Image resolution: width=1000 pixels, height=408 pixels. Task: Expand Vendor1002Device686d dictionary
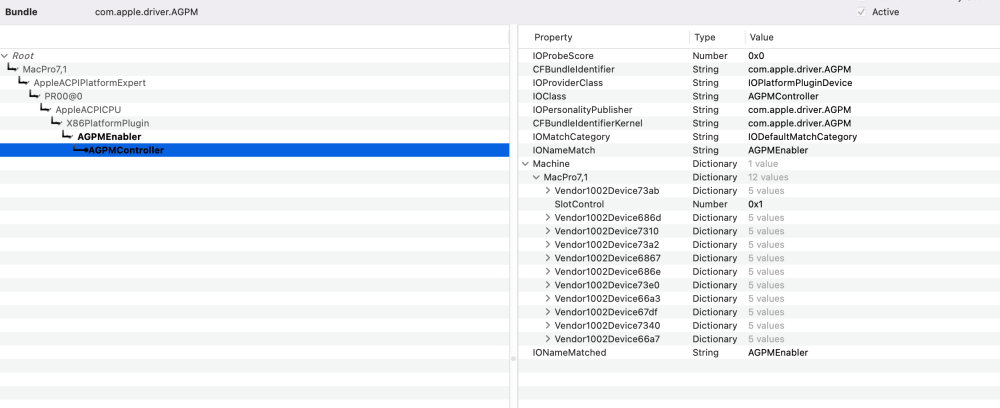point(547,217)
